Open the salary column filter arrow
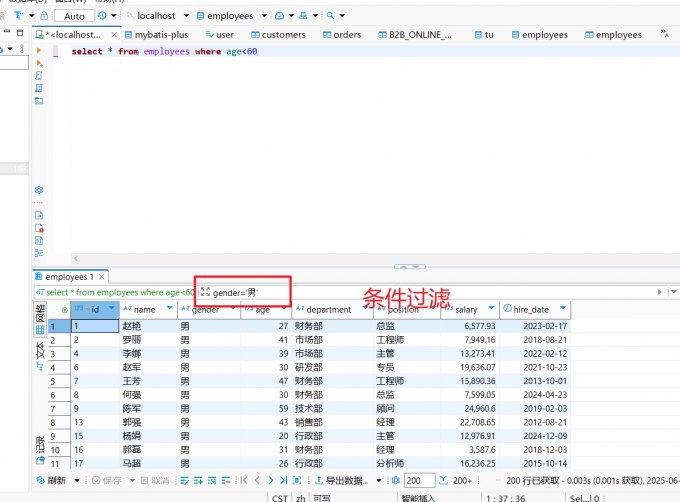 [491, 308]
